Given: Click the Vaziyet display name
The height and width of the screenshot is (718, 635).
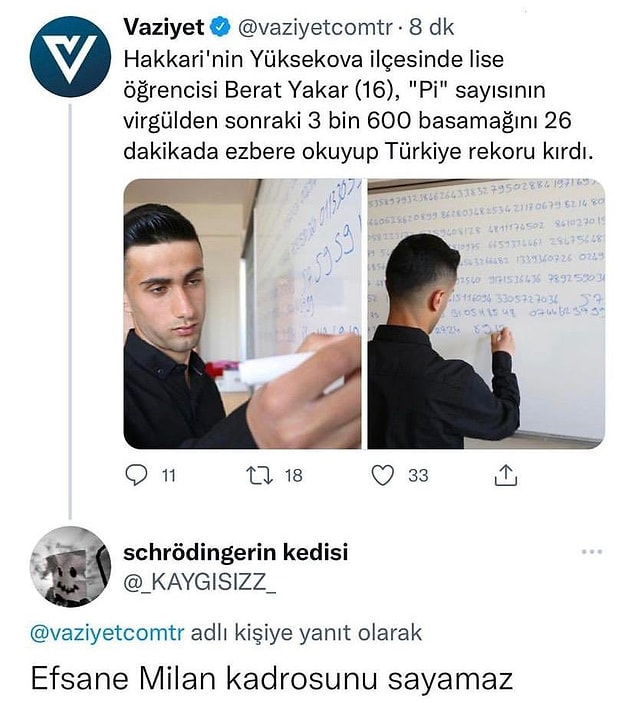Looking at the screenshot, I should point(164,27).
